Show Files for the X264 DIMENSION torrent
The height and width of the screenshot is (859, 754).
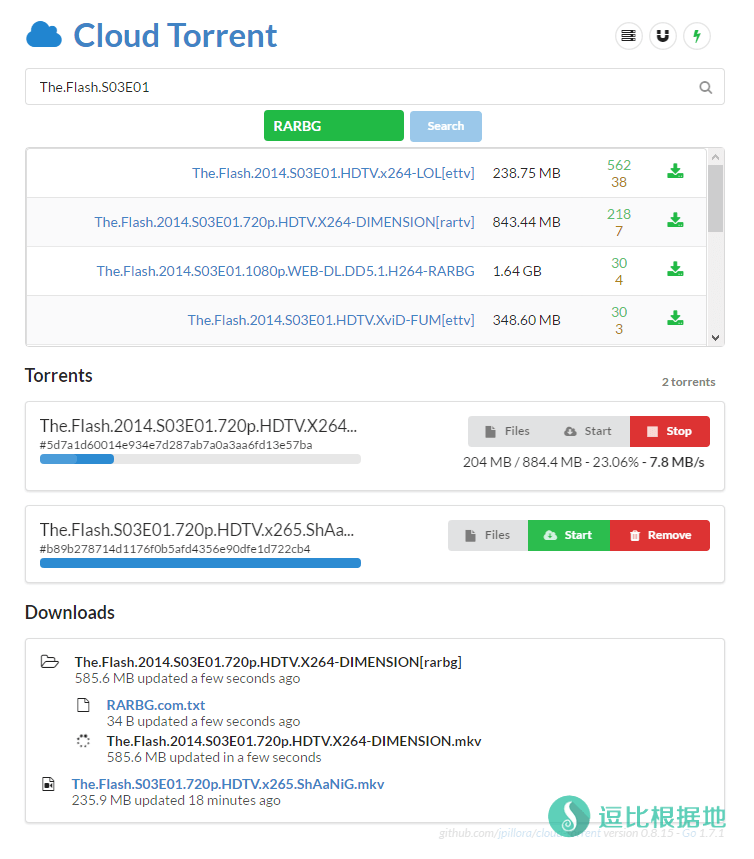(x=507, y=431)
